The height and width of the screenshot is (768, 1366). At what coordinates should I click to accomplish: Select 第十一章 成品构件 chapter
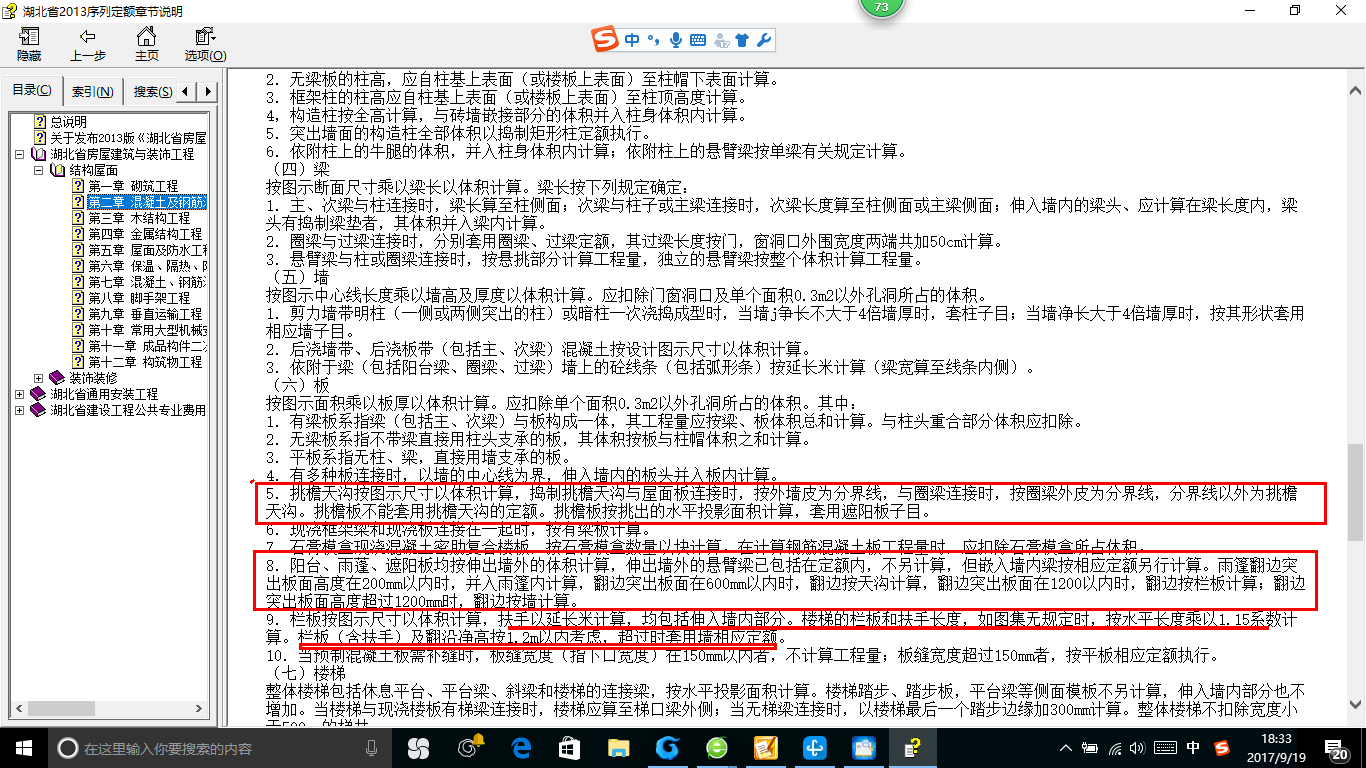point(147,346)
